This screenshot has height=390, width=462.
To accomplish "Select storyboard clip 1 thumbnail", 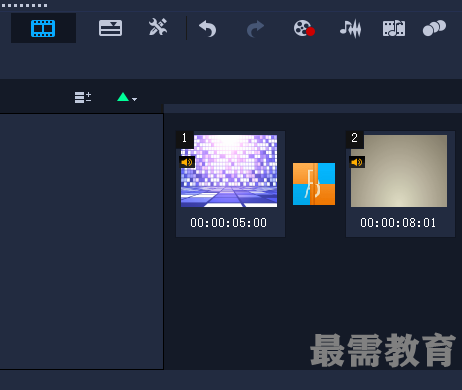I will point(229,171).
